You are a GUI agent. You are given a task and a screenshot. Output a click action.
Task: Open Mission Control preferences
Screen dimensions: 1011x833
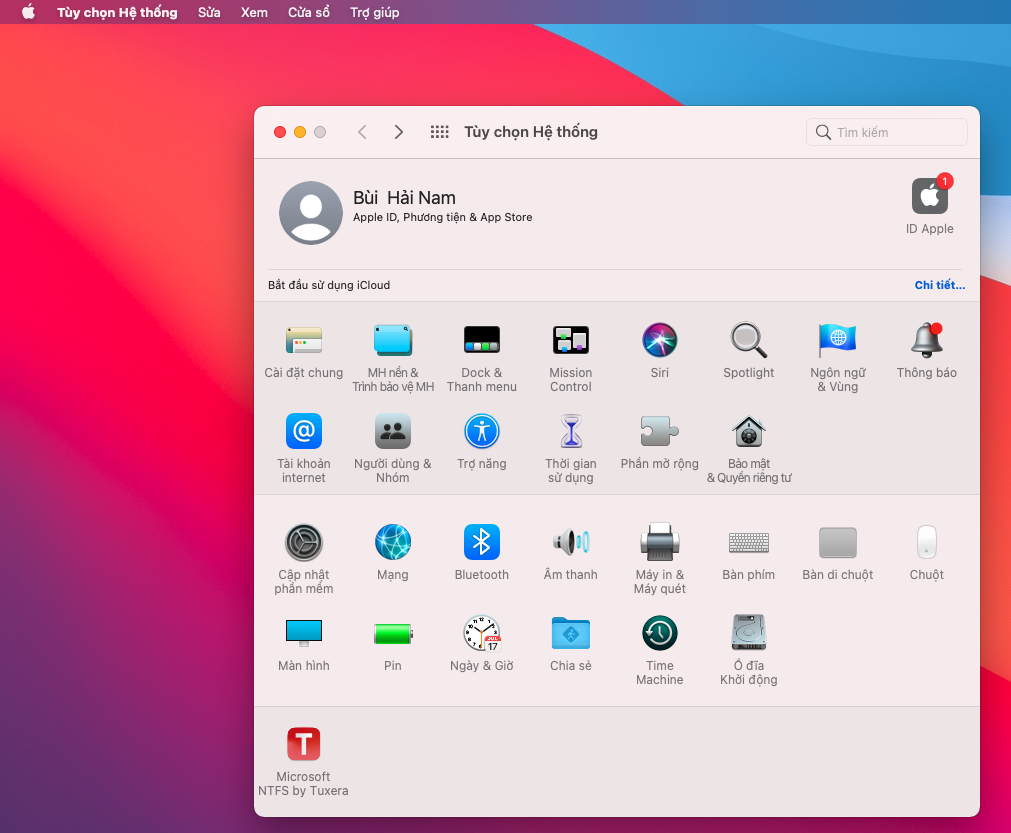coord(571,340)
